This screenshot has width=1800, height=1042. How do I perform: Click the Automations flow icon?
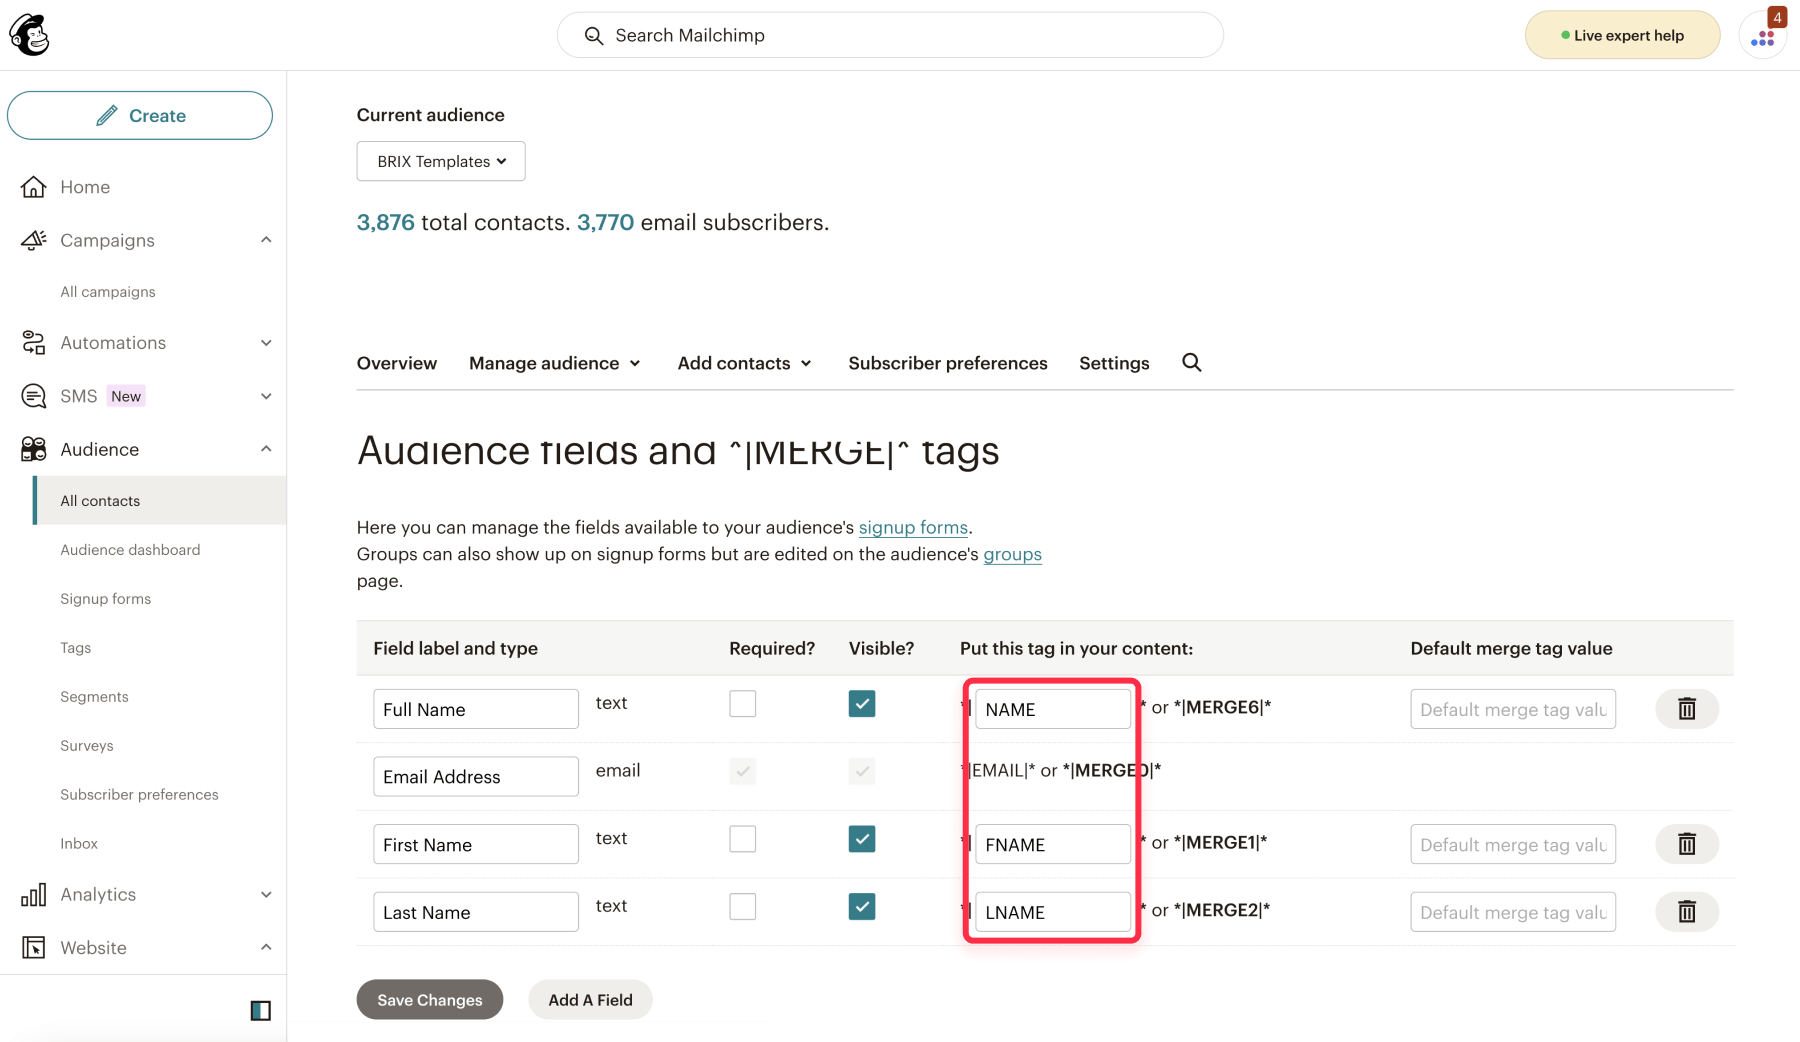pos(34,343)
